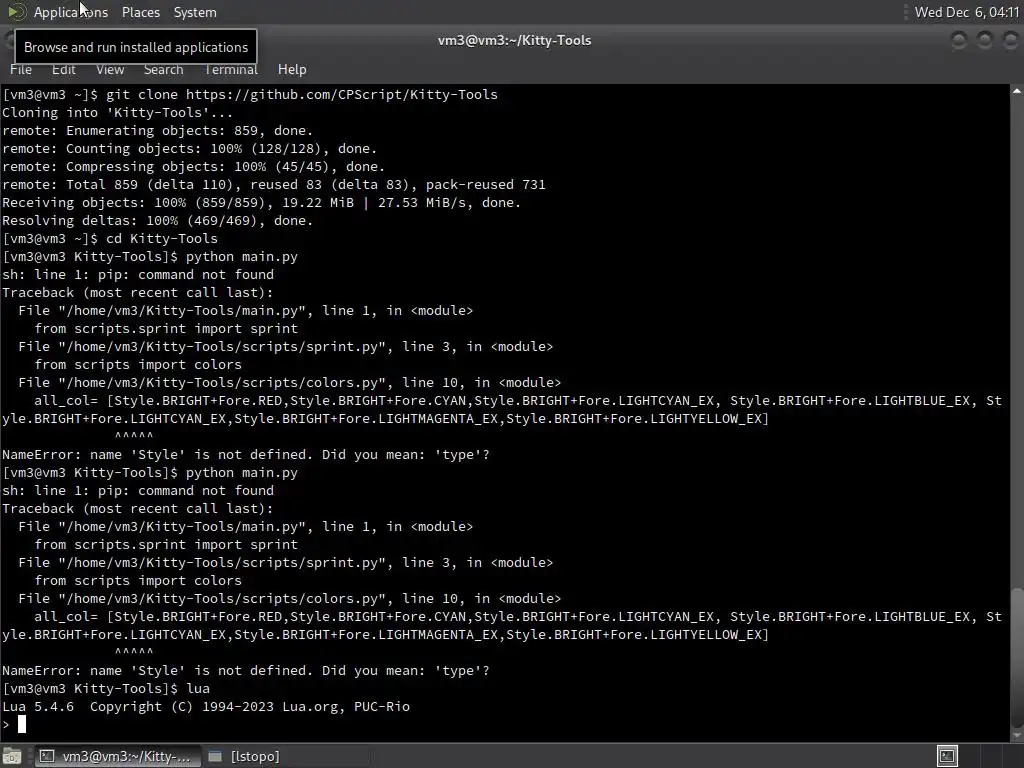Open the Places menu
1024x768 pixels.
140,12
